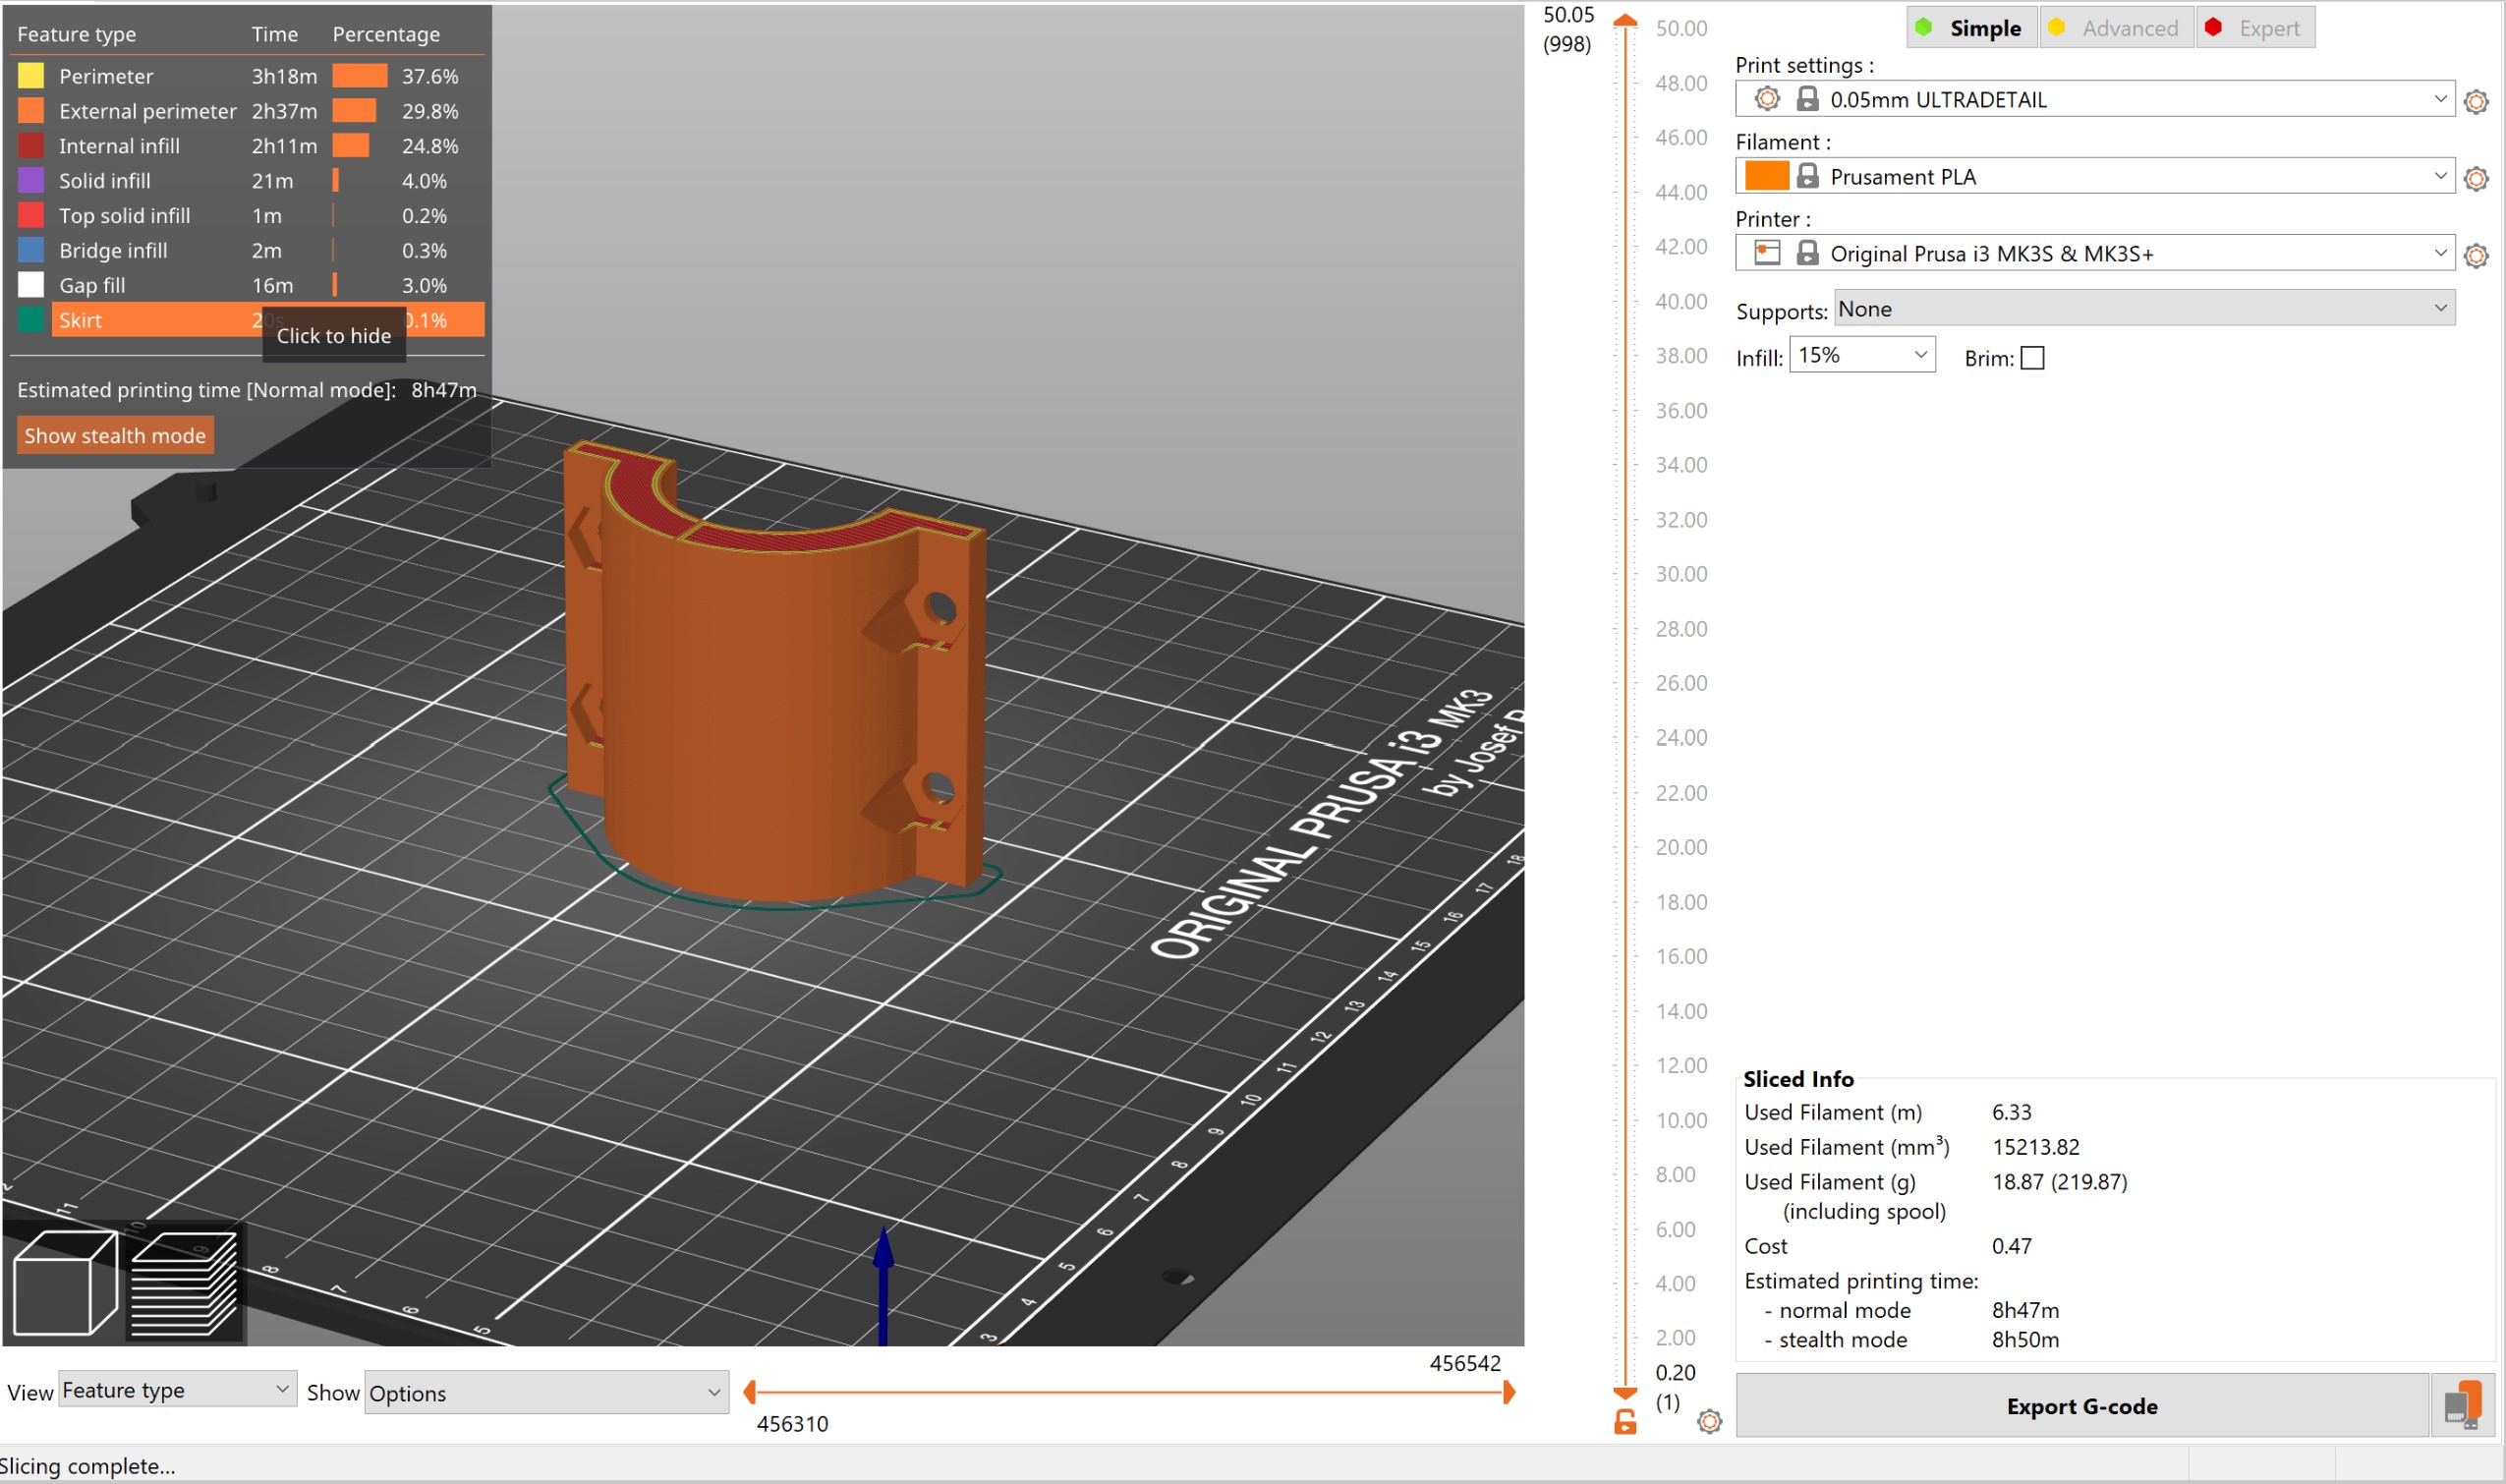Screen dimensions: 2506x1484
Task: Click Export G-code button
Action: click(2081, 1406)
